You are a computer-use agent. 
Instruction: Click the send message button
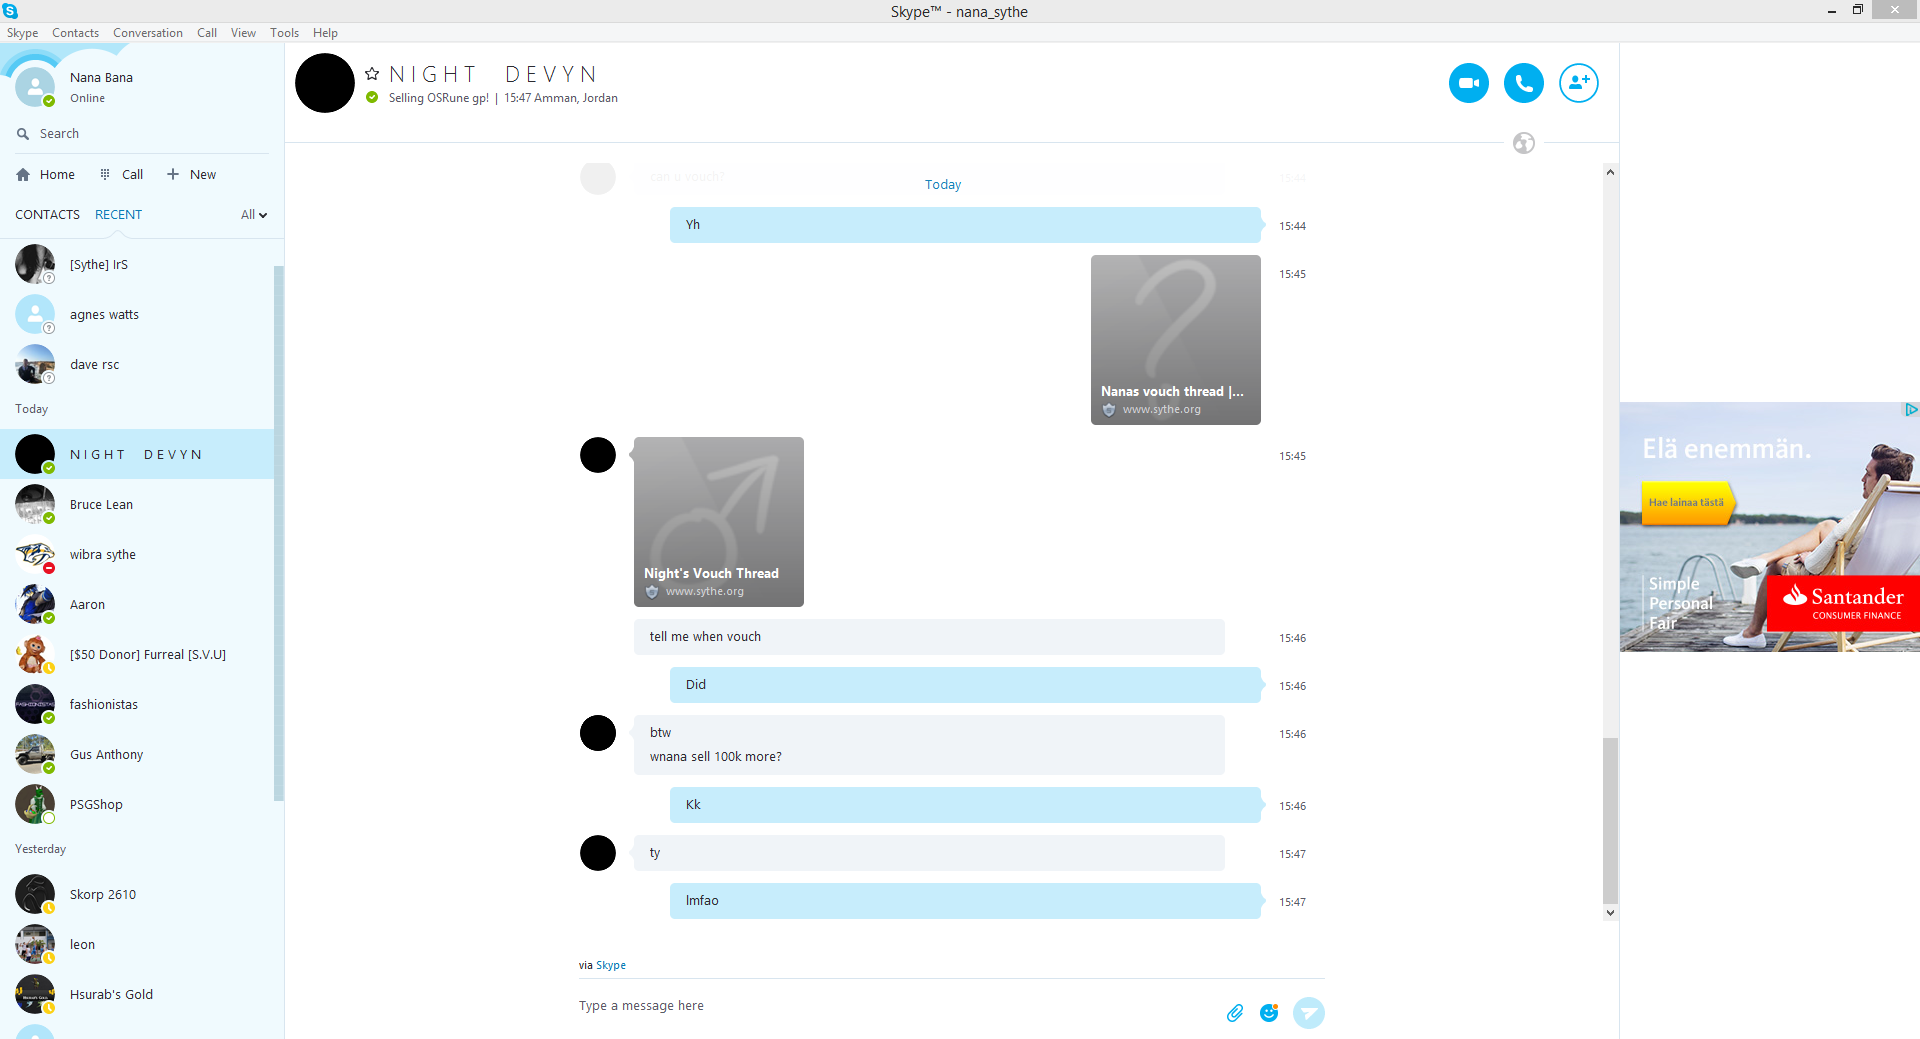pyautogui.click(x=1308, y=1013)
